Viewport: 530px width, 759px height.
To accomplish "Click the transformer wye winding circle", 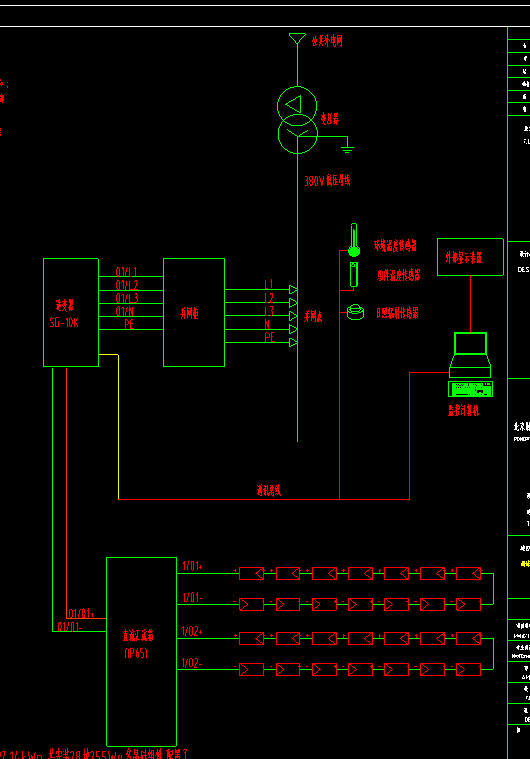I will 298,134.
